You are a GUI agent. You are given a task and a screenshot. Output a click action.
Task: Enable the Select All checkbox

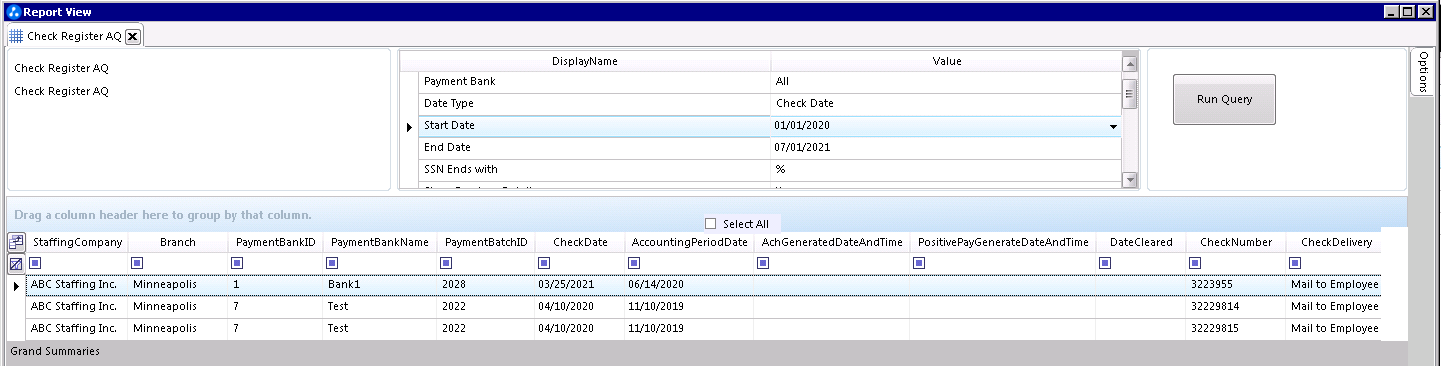tap(710, 224)
